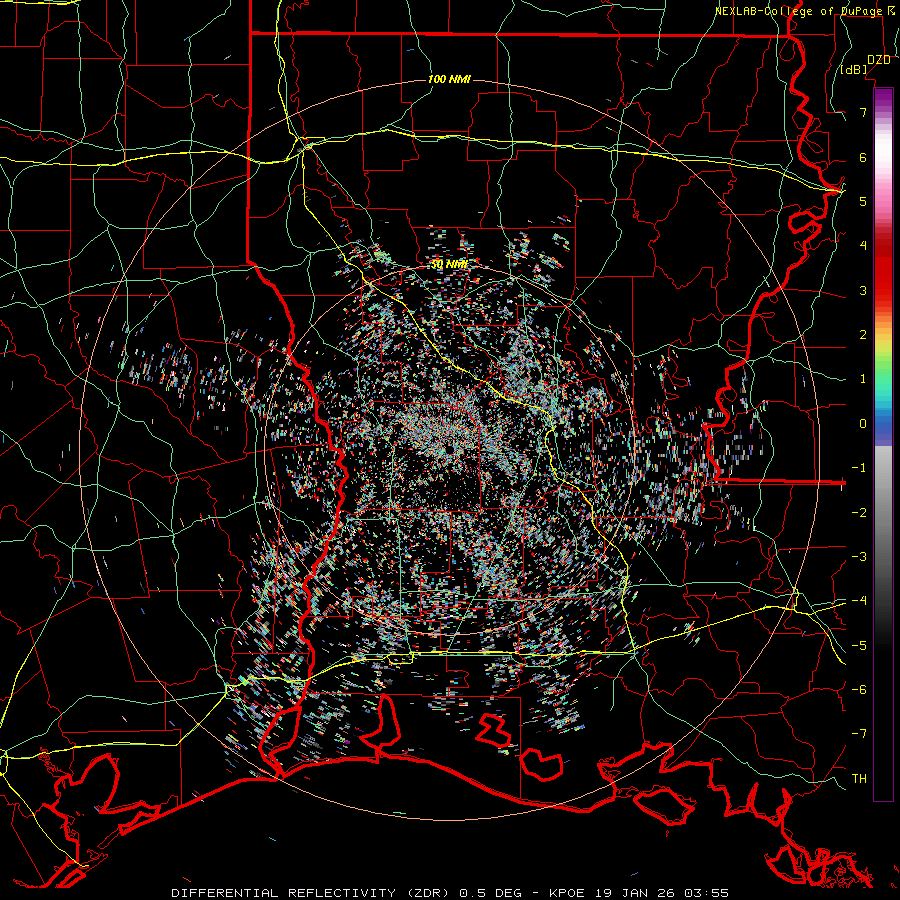Click the 3 value on color scale
Screen dimensions: 900x900
point(863,290)
